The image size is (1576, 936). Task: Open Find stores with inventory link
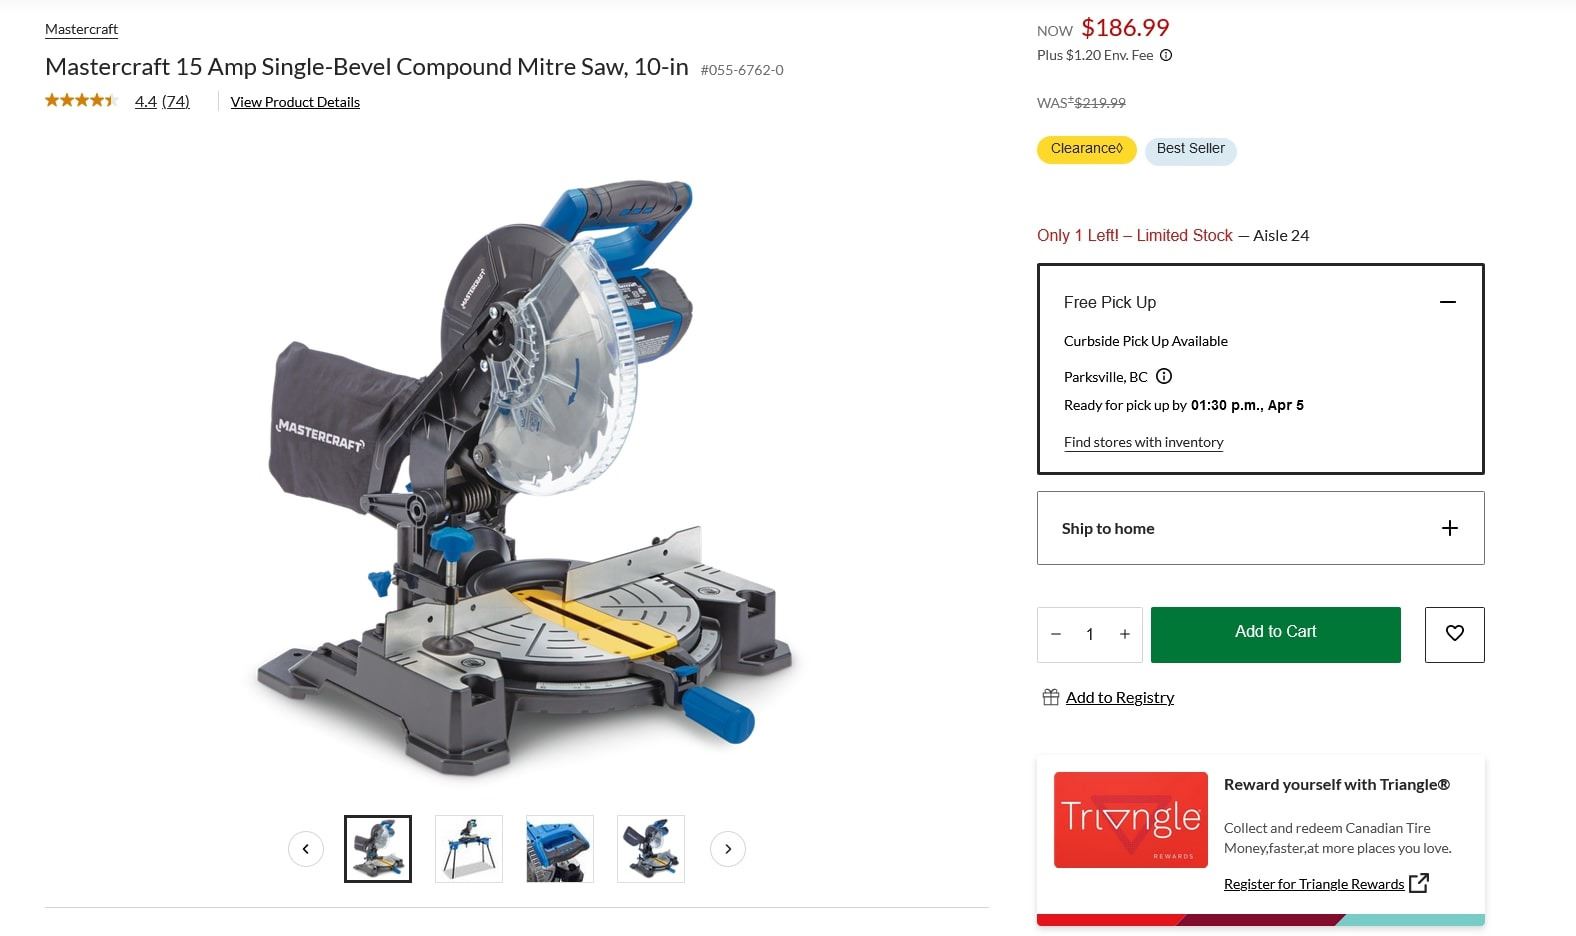[x=1144, y=442]
